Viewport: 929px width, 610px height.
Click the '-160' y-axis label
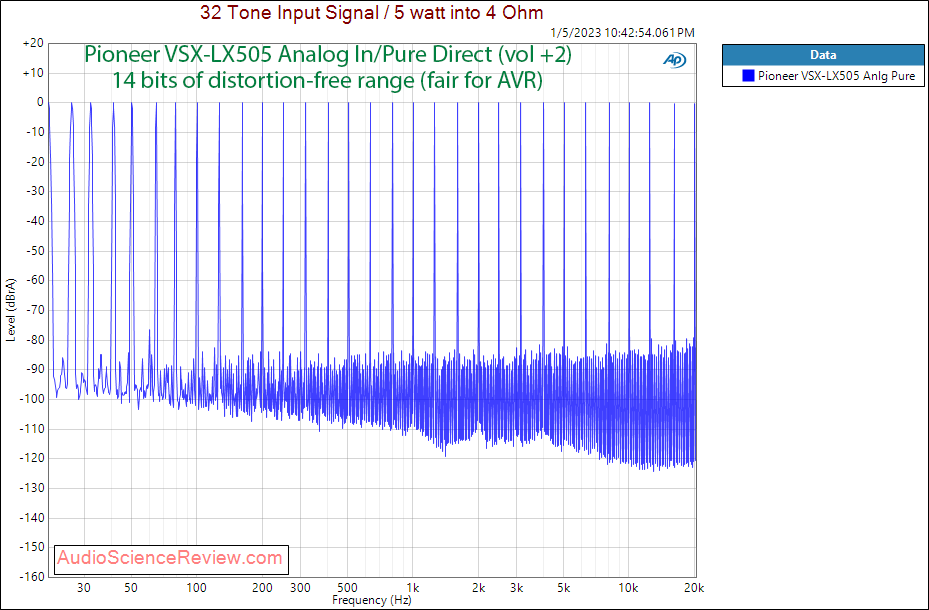[33, 577]
